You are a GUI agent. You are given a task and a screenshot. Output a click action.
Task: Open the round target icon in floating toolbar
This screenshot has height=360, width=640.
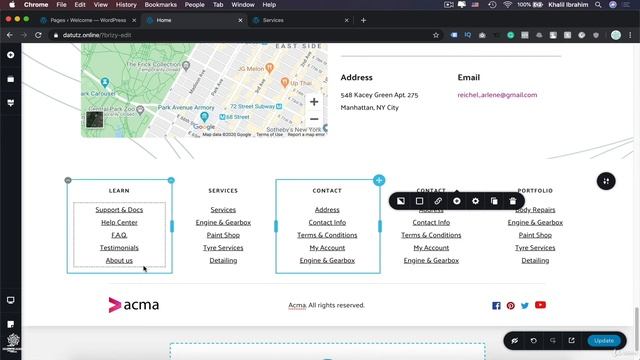(x=457, y=201)
